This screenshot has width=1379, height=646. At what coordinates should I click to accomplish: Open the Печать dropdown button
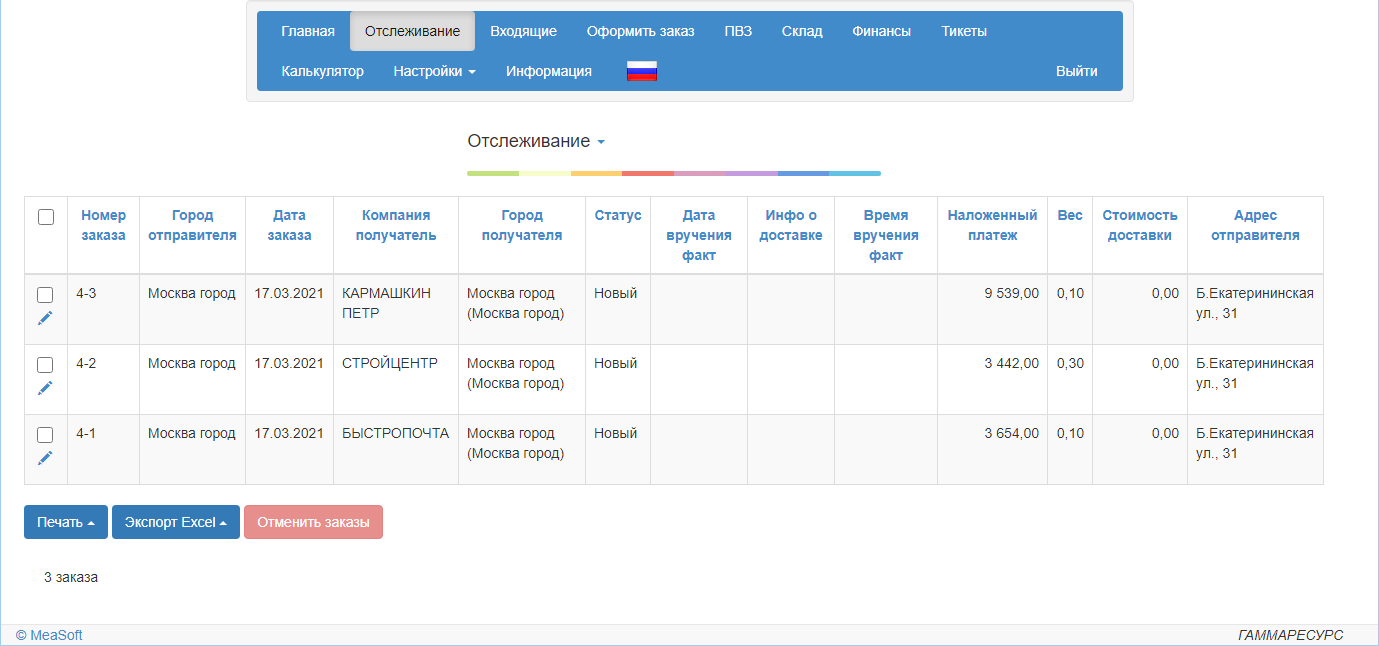point(66,522)
